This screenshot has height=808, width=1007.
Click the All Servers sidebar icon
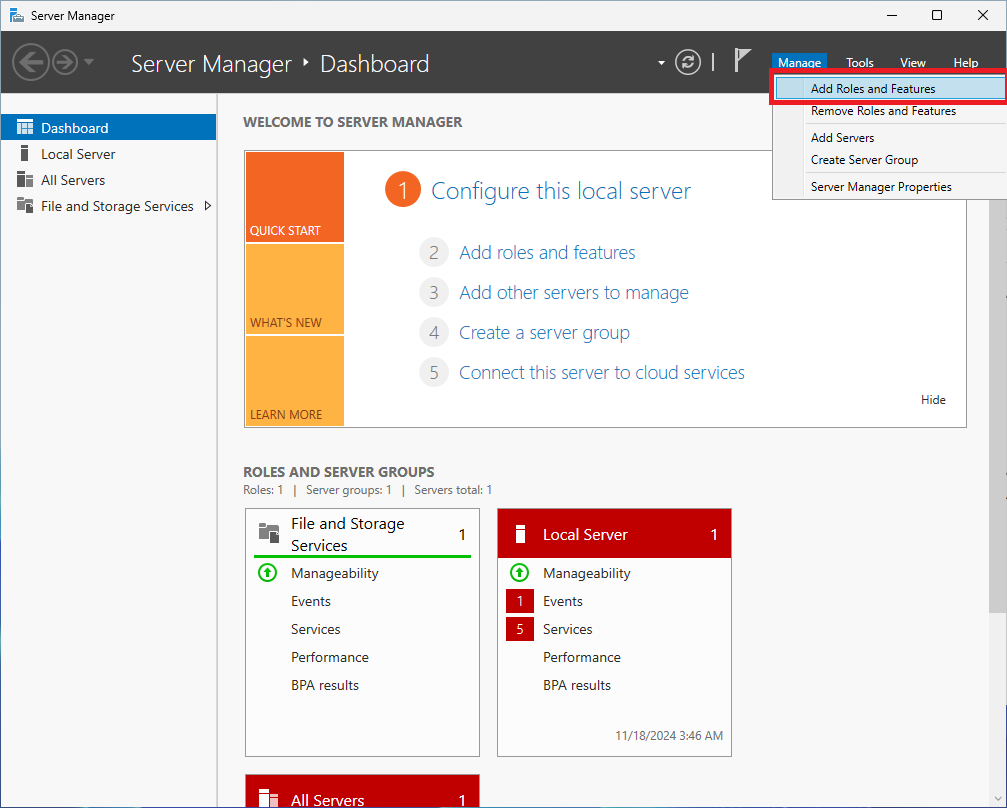point(25,180)
